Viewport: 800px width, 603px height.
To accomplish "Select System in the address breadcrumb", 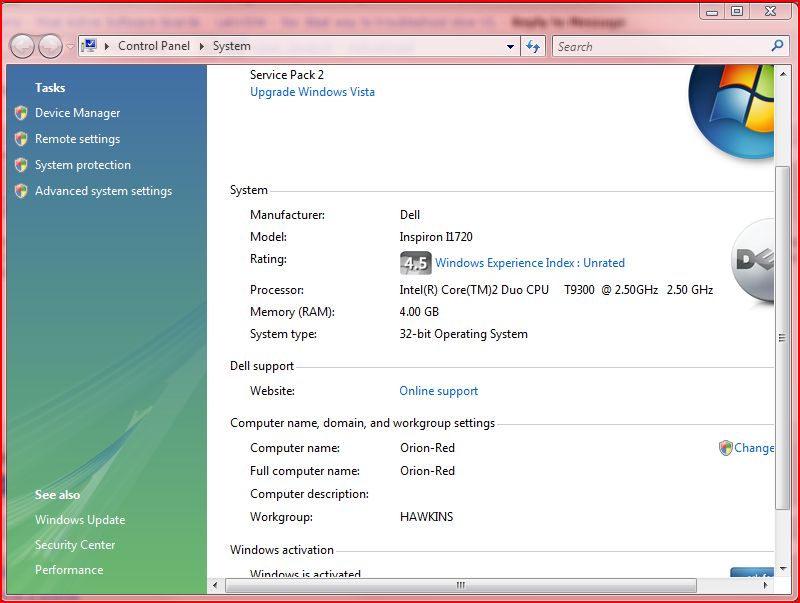I will pyautogui.click(x=232, y=46).
